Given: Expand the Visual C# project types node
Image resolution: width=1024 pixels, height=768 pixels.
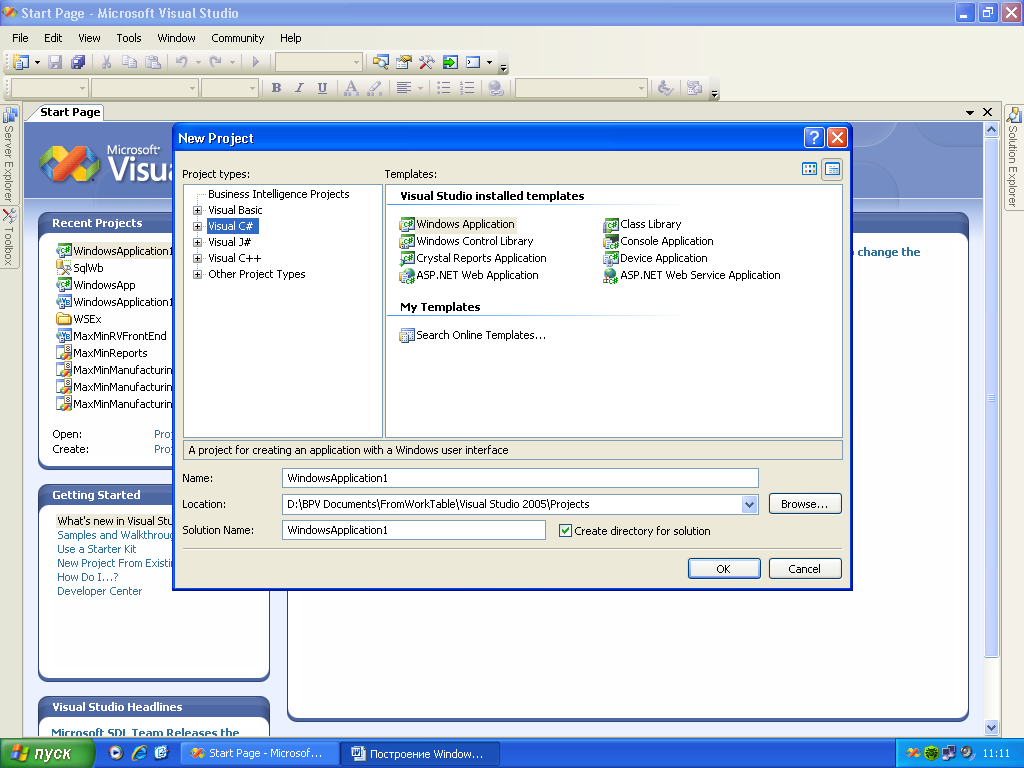Looking at the screenshot, I should click(197, 226).
